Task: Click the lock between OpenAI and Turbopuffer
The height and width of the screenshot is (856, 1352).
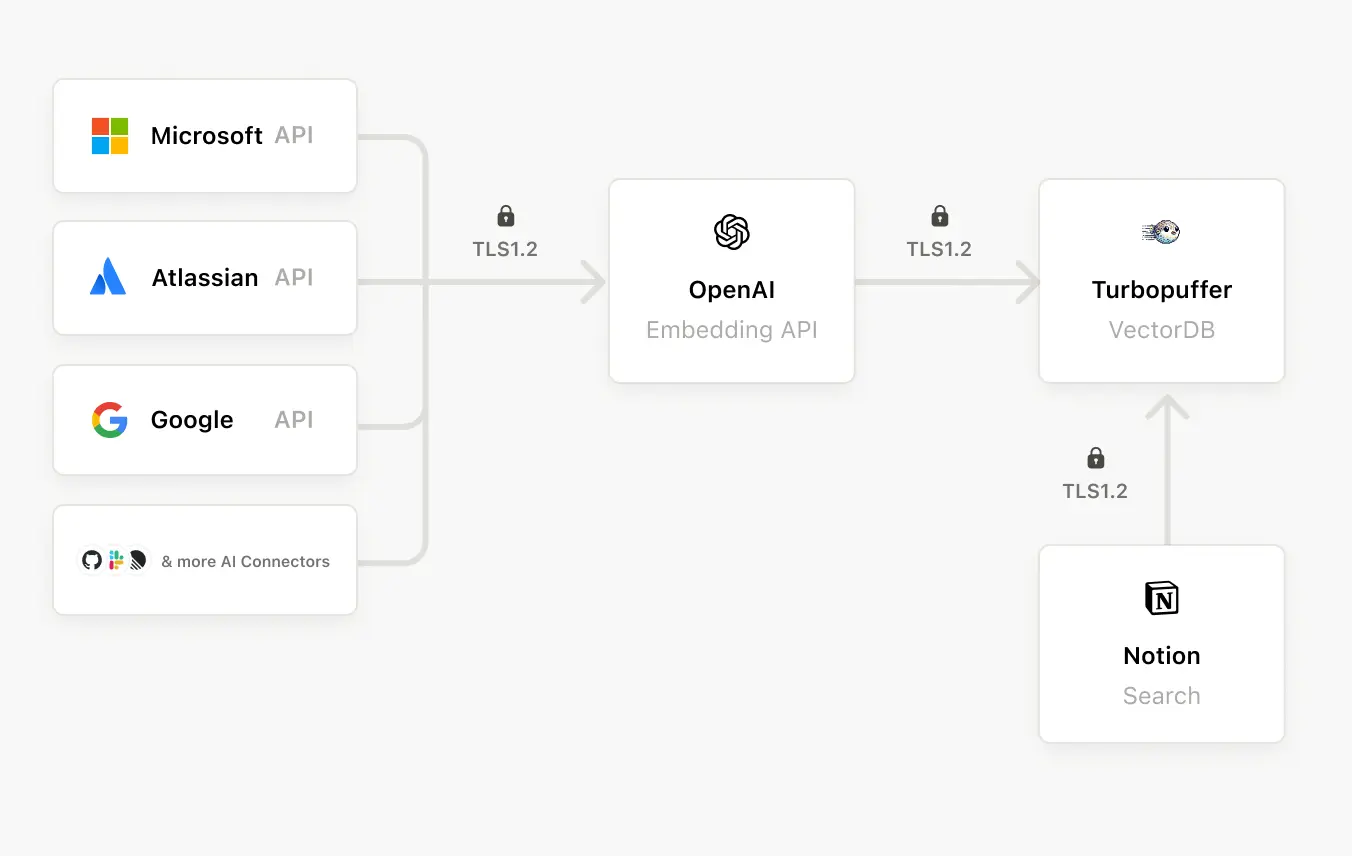Action: point(939,215)
